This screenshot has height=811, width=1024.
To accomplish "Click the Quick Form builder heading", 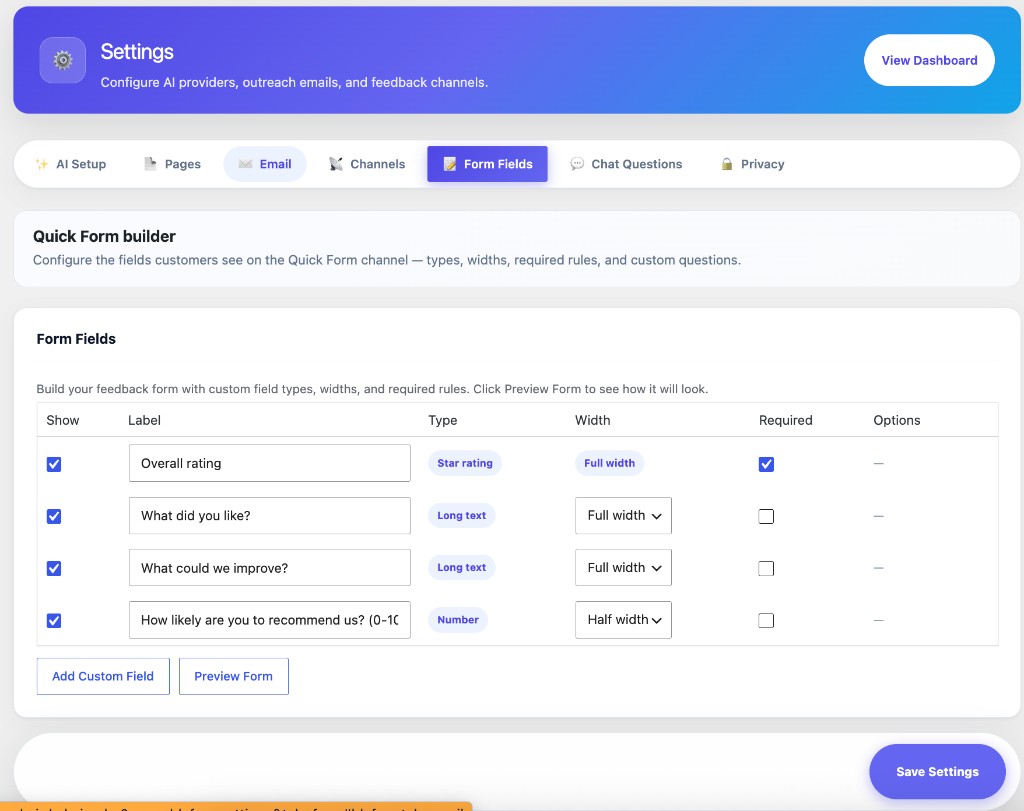I will [x=104, y=236].
